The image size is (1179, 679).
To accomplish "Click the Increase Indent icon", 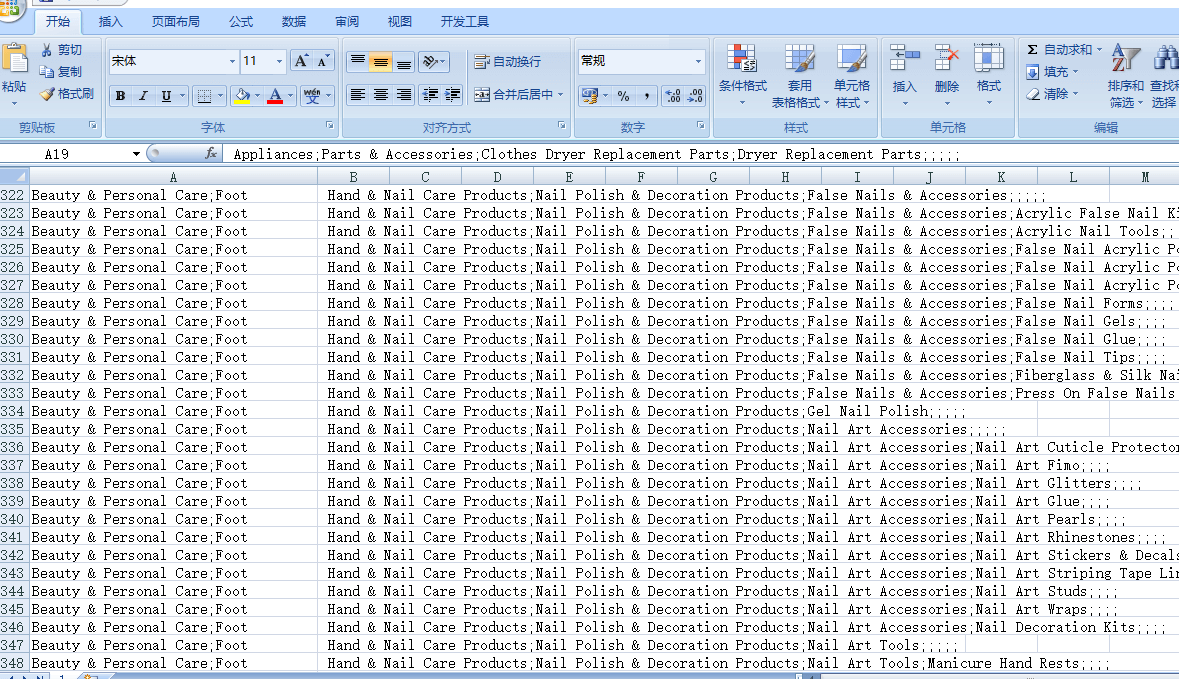I will click(x=453, y=95).
